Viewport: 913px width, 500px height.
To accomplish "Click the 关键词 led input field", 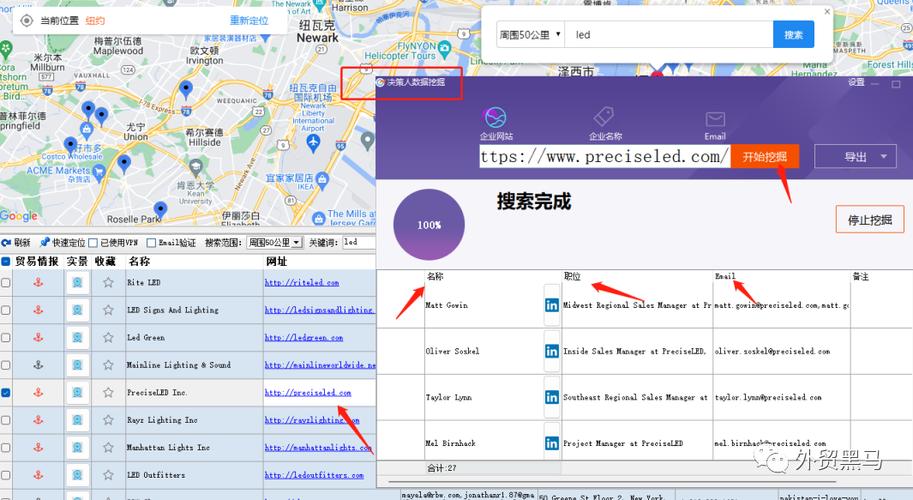I will point(359,242).
